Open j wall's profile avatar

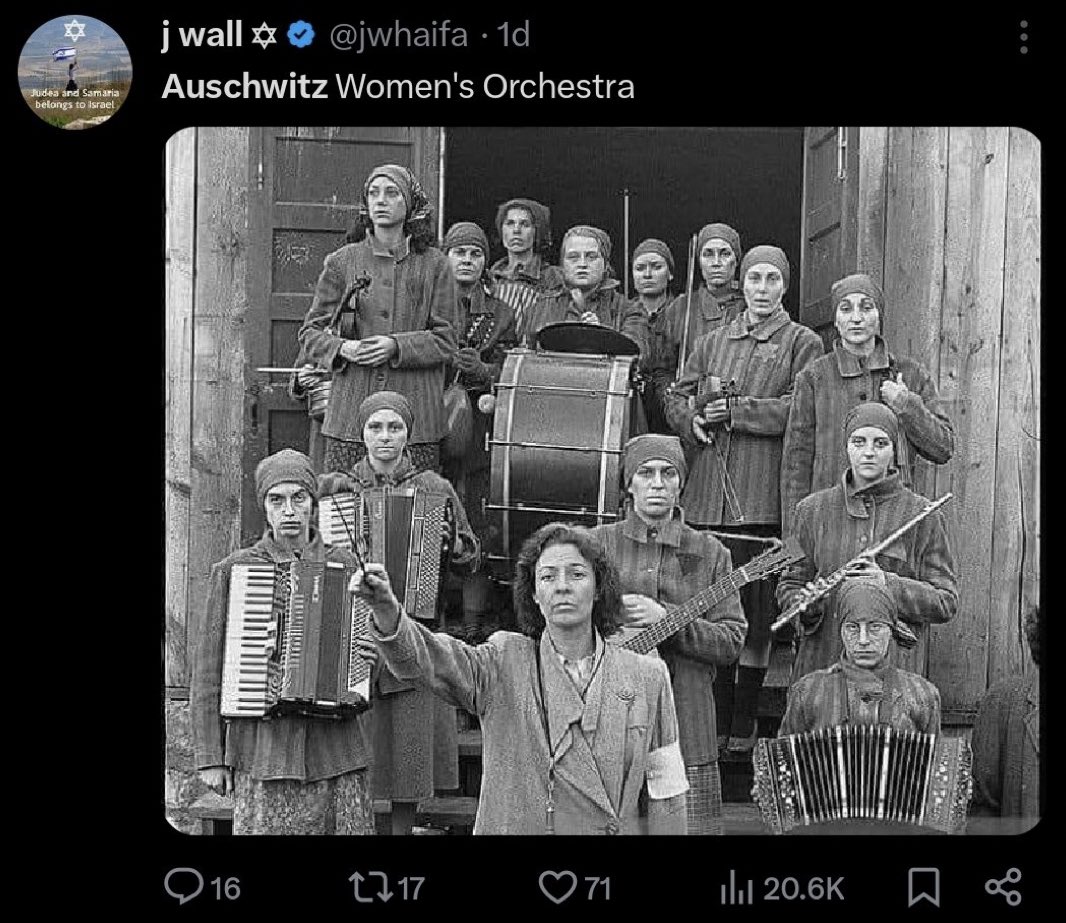75,72
